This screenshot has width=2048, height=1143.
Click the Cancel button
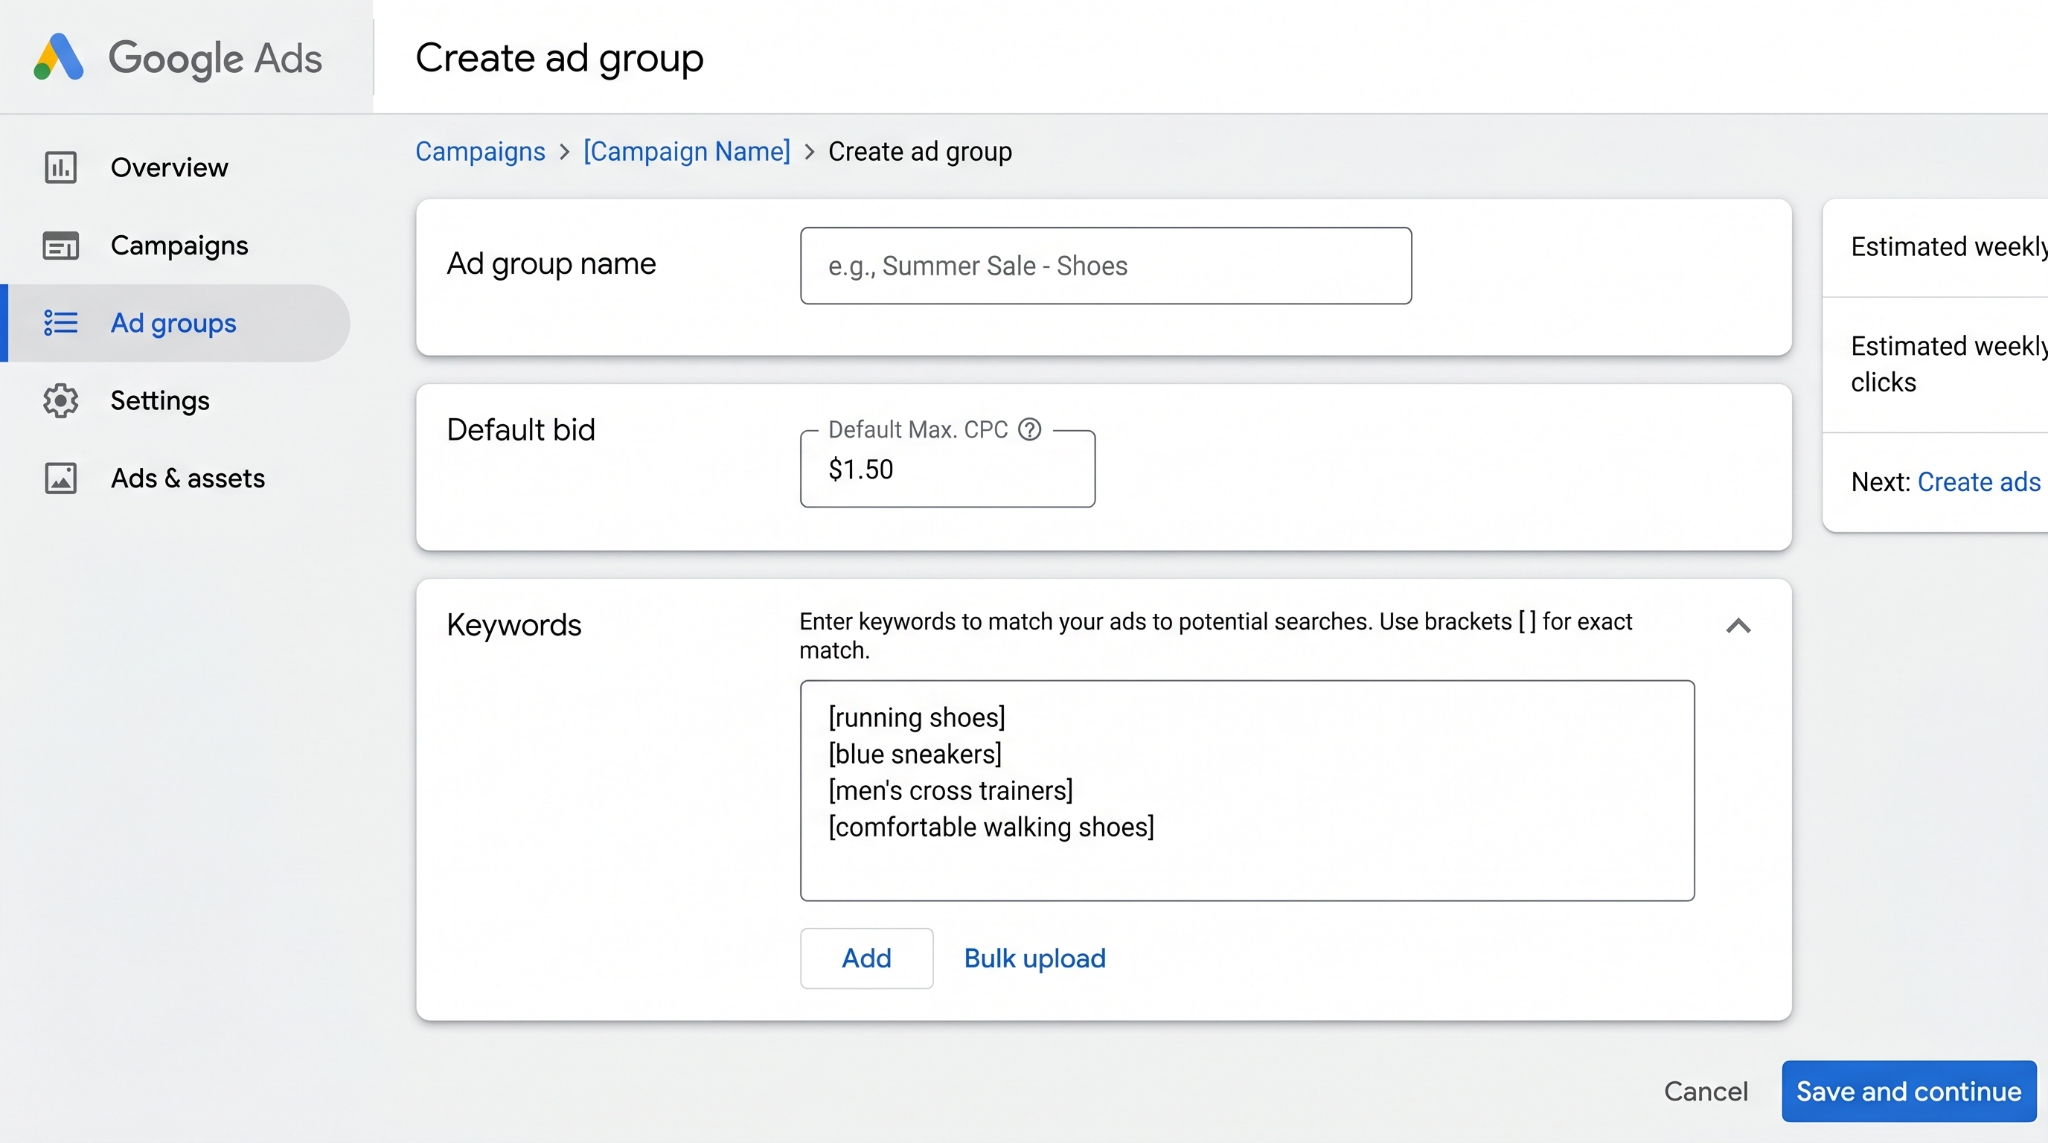(1706, 1091)
